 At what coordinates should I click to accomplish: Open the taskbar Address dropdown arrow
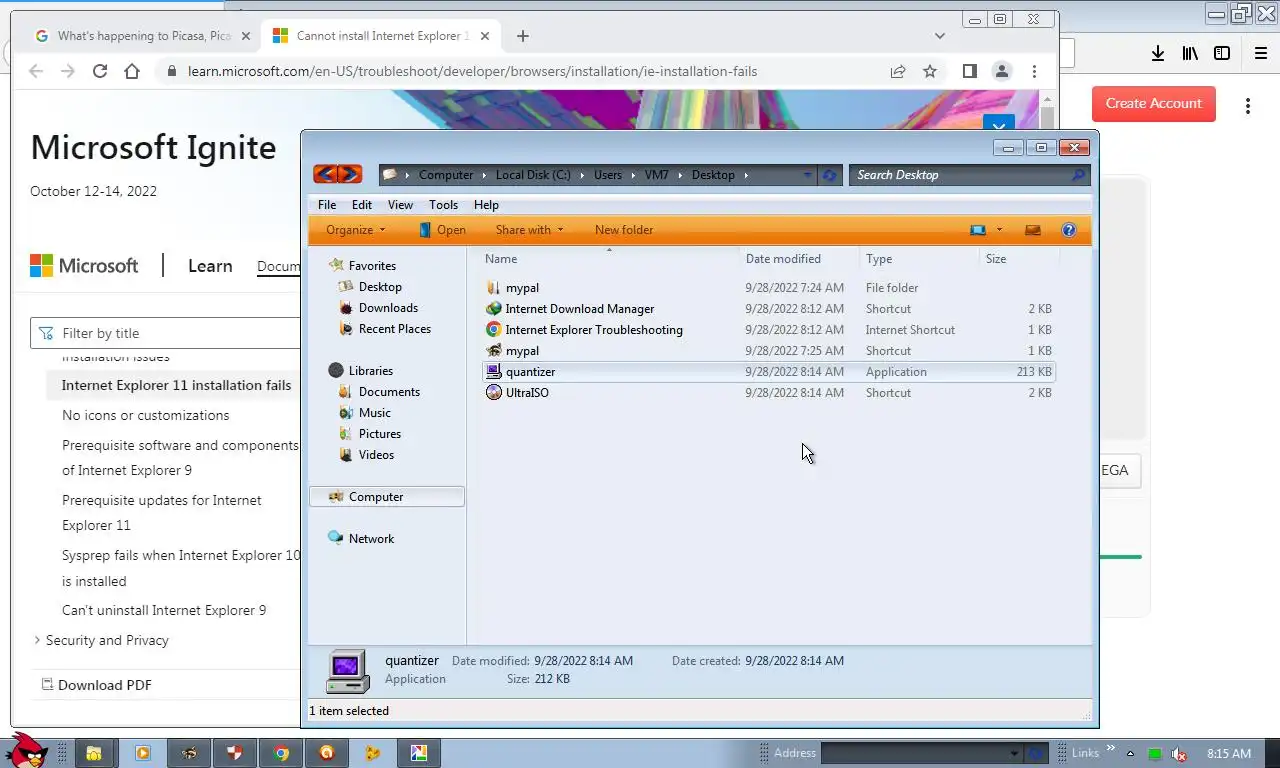point(1014,754)
